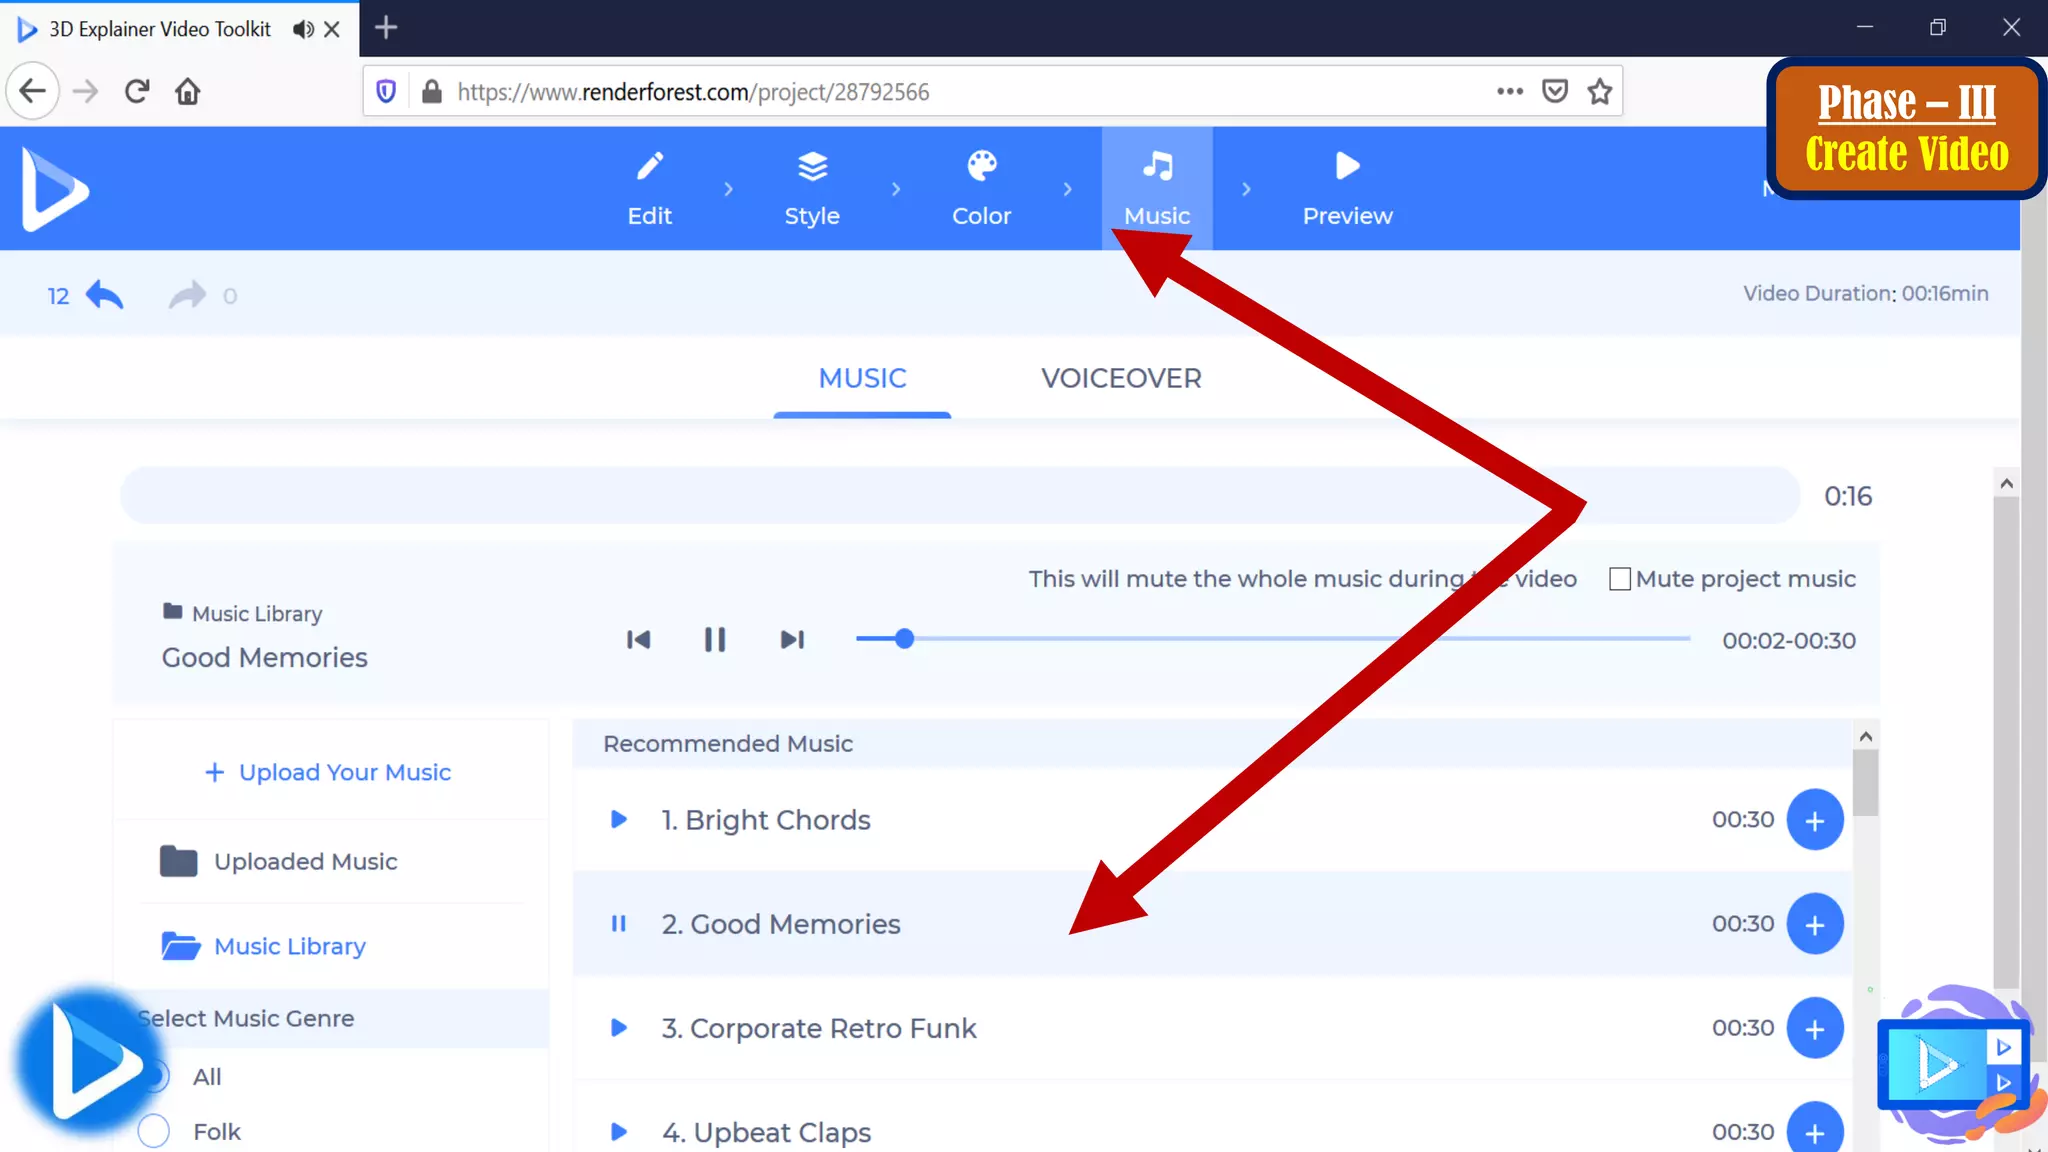Click the undo arrow icon
Viewport: 2048px width, 1152px height.
(104, 295)
